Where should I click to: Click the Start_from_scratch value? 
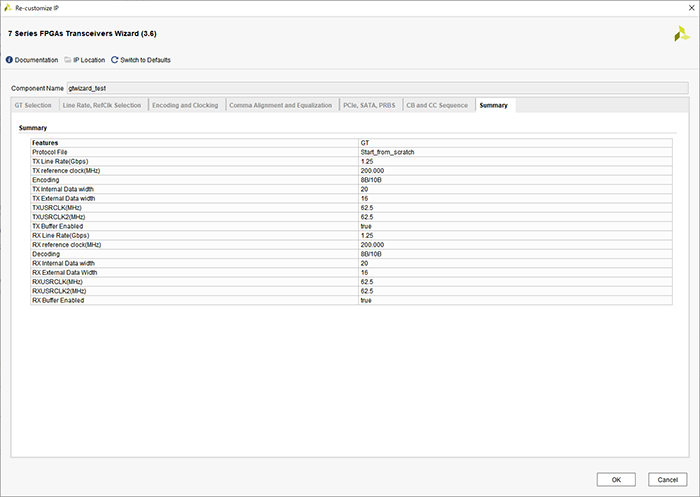388,152
